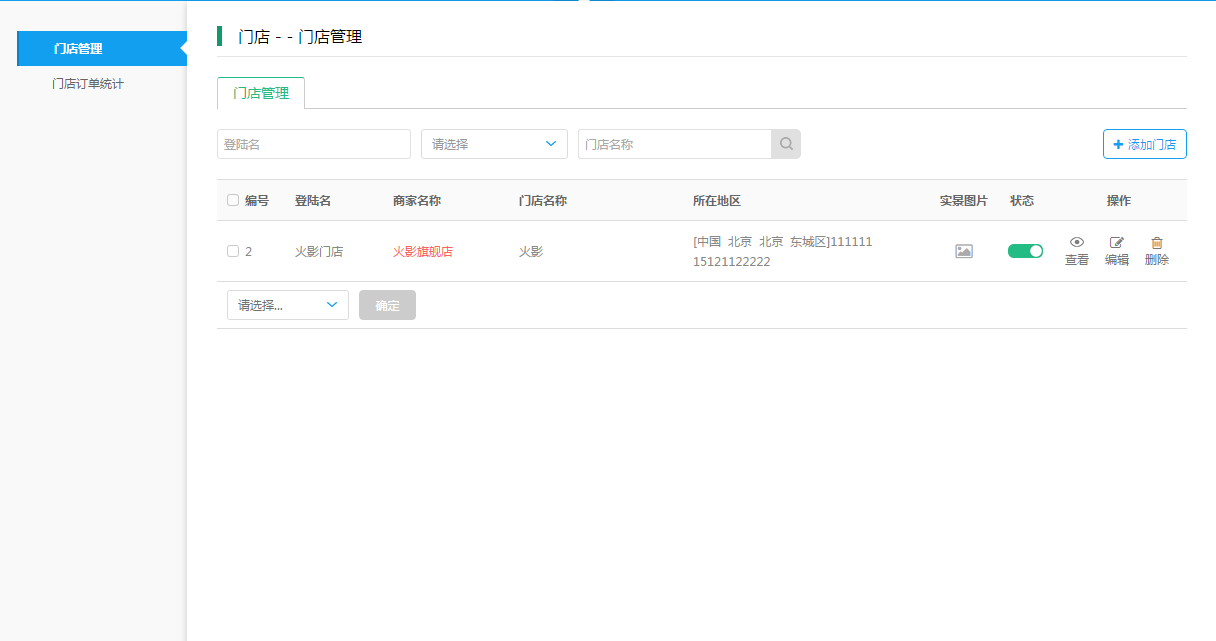Screen dimensions: 1216x641
Task: View details via the eye icon 查看
Action: (1077, 251)
